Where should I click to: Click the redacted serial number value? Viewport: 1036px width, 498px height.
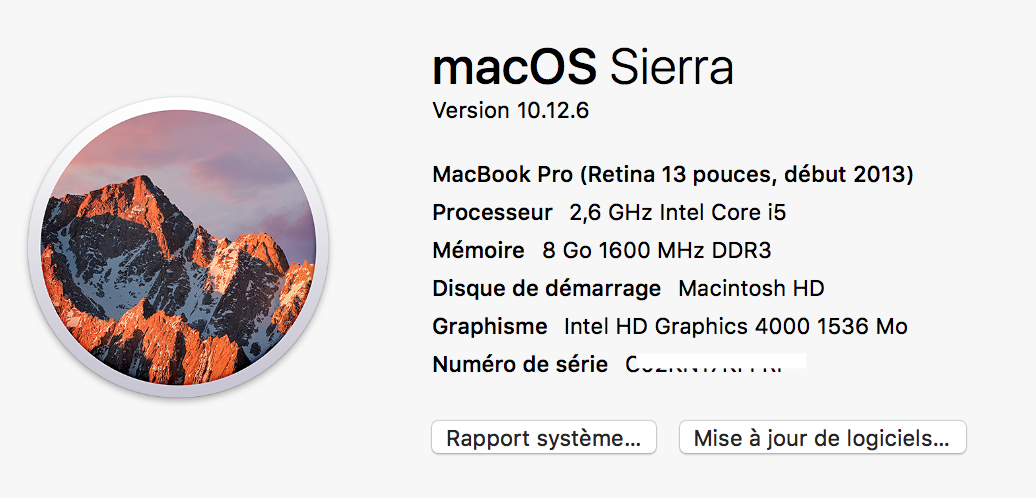point(714,364)
